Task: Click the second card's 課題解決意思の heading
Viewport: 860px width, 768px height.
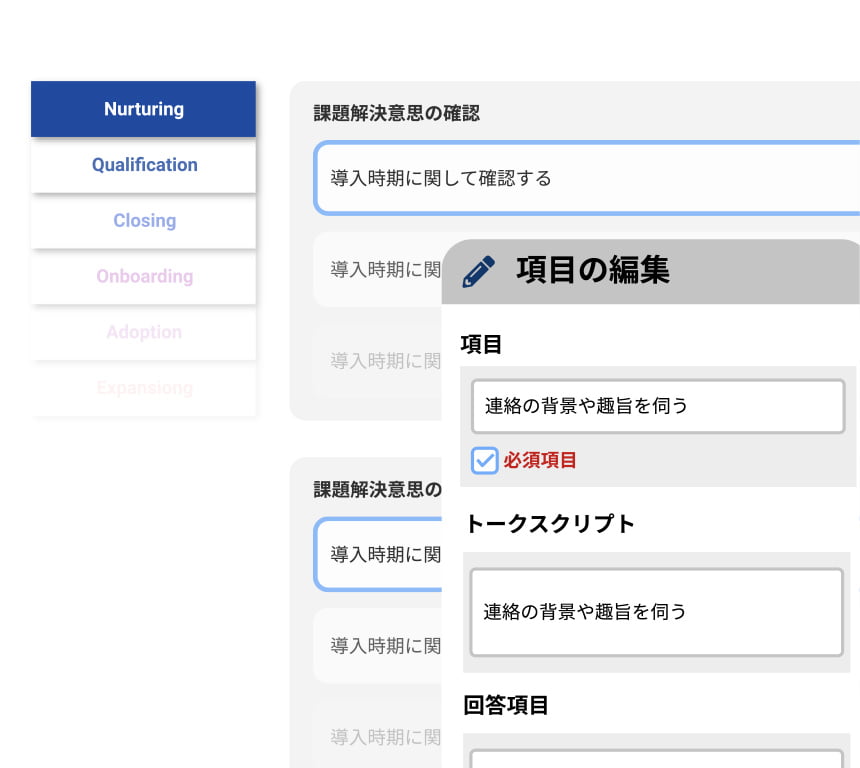Action: (377, 489)
